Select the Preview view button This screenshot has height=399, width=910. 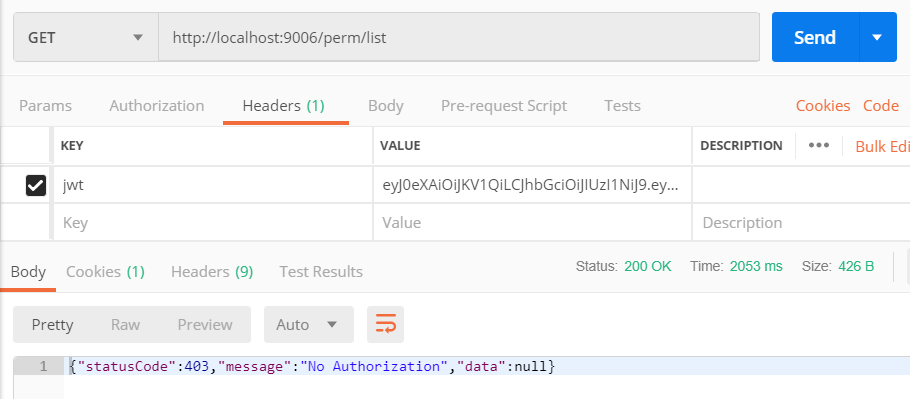(x=205, y=324)
